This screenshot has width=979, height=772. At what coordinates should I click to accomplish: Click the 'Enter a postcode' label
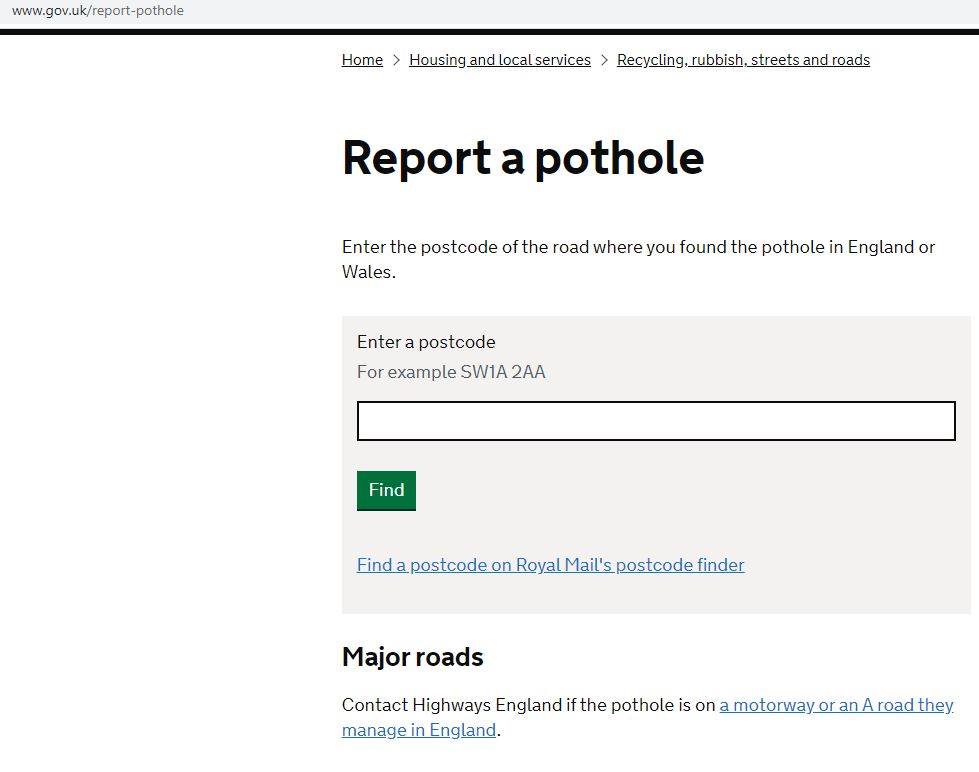pyautogui.click(x=426, y=342)
